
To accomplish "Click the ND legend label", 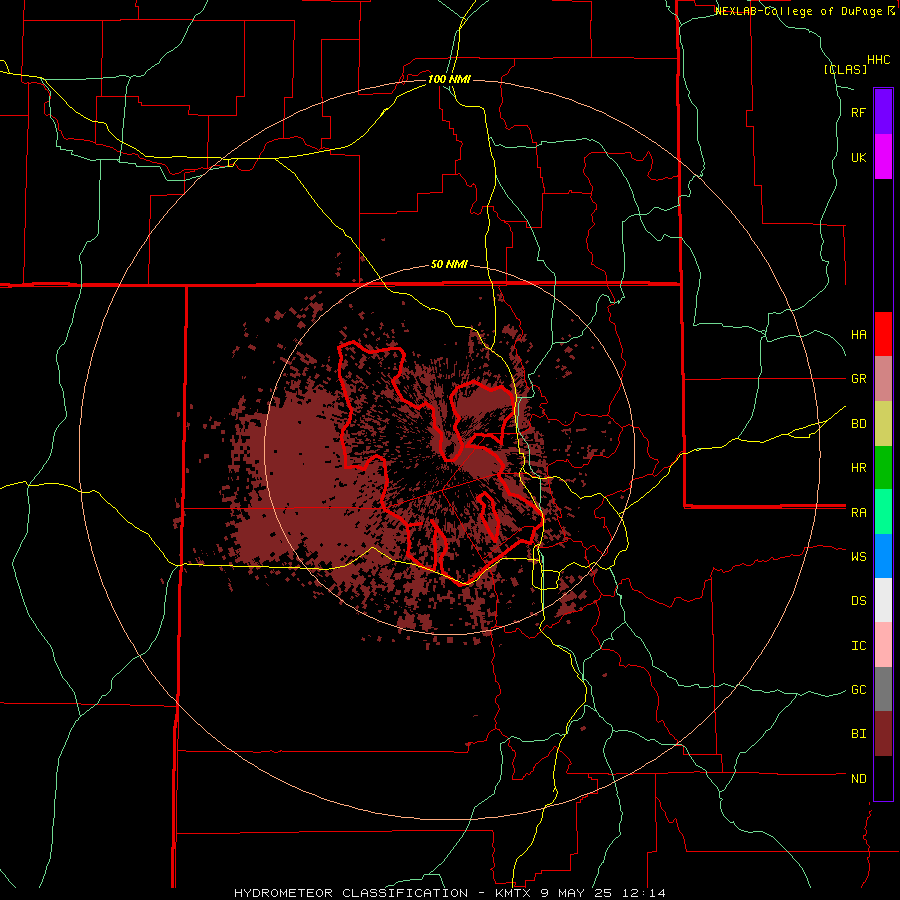I will pos(858,779).
